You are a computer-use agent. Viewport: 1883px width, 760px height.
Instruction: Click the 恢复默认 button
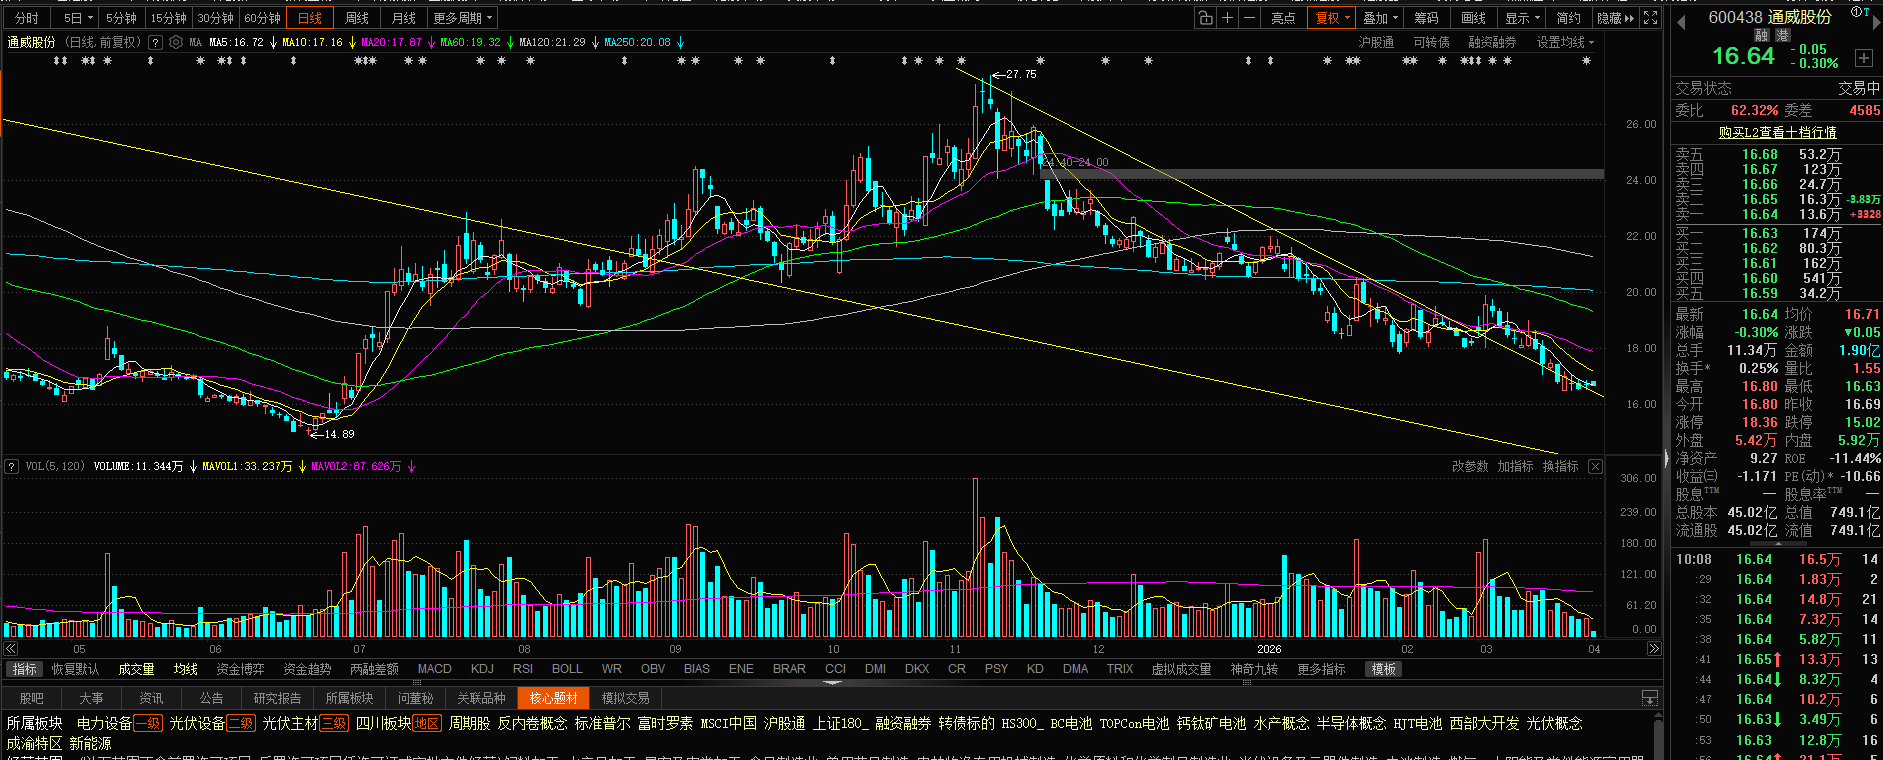click(75, 669)
